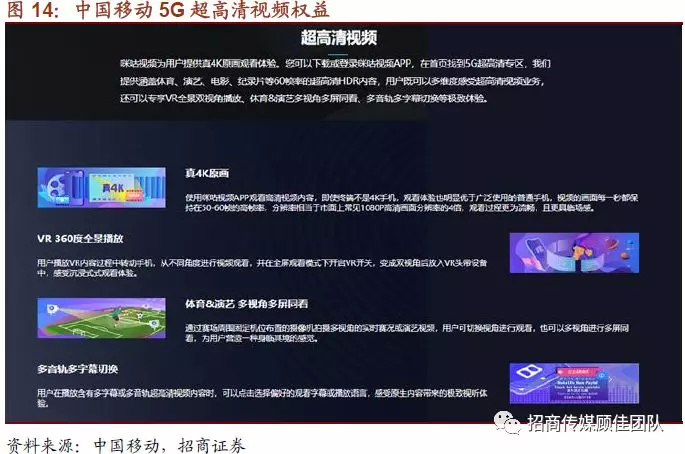Click the 超高清视频 page heading
Screen dimensions: 685x454
pos(339,38)
